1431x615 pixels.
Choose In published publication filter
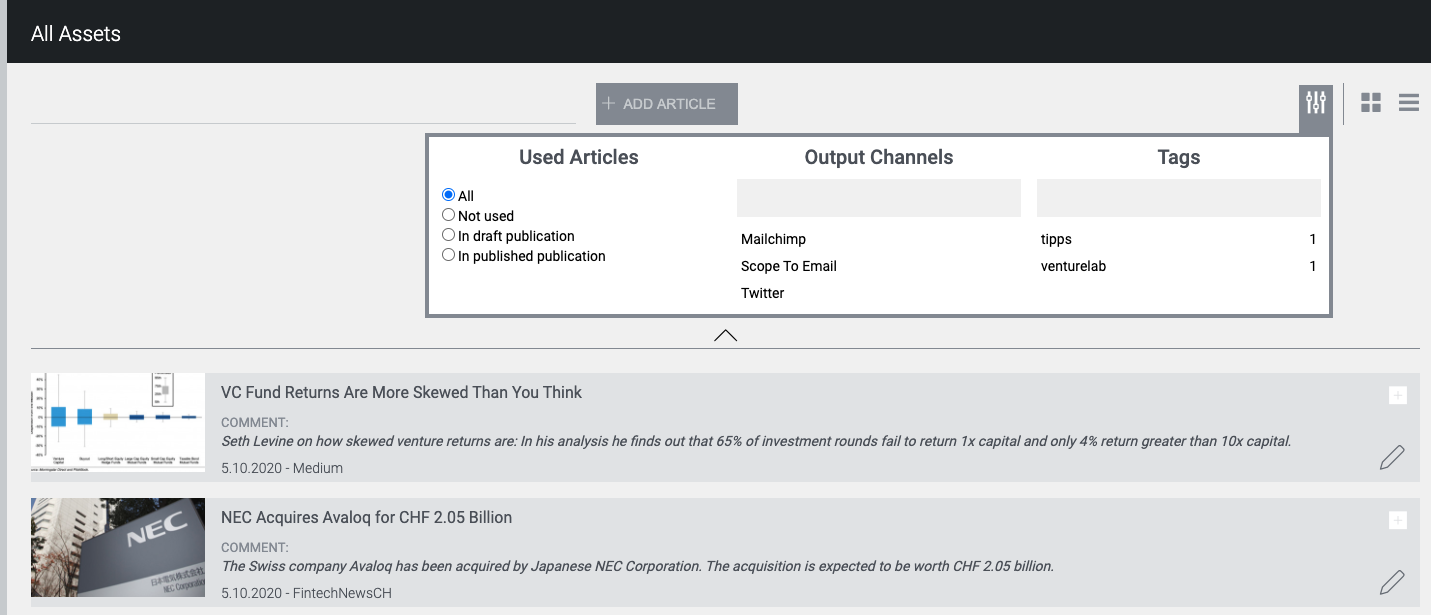click(448, 255)
